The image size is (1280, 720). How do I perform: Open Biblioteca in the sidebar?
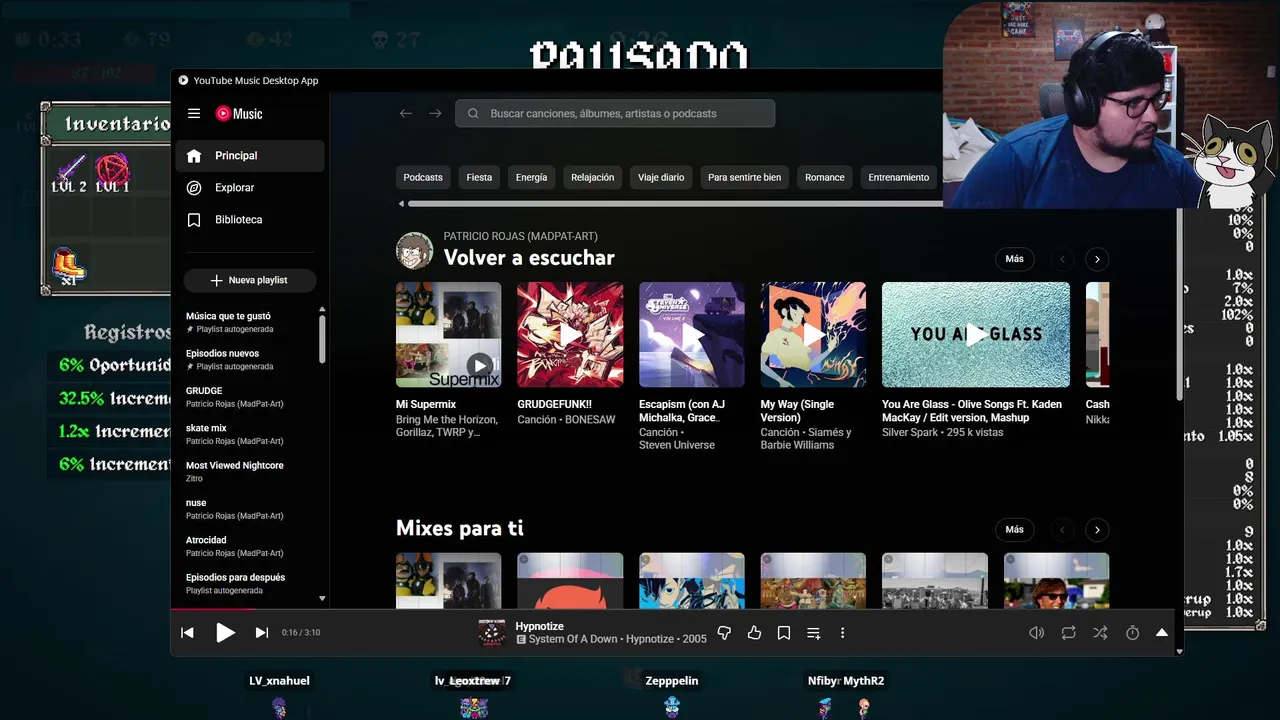[x=250, y=220]
